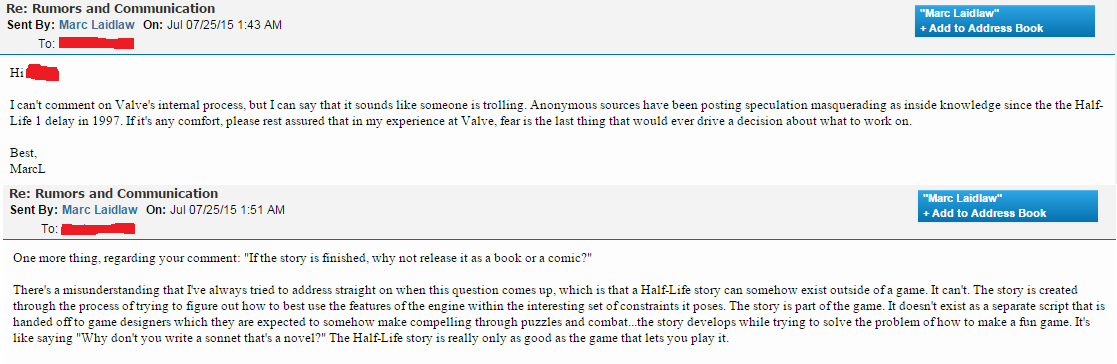Click the "Sent By:" label of the first email
The image size is (1117, 364).
point(31,24)
